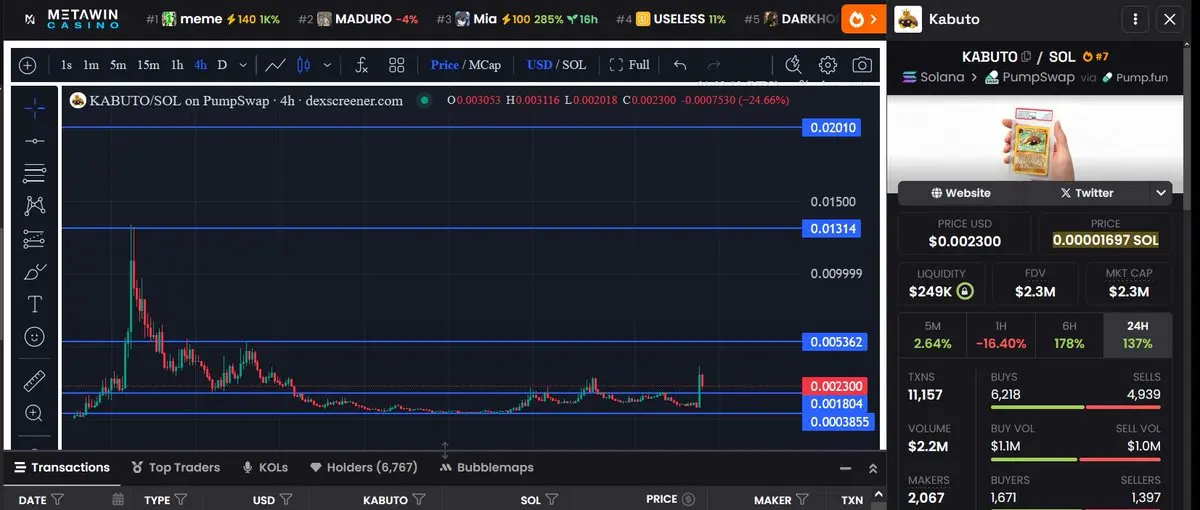Open the chart layout grid icon
This screenshot has height=510, width=1200.
coord(396,65)
